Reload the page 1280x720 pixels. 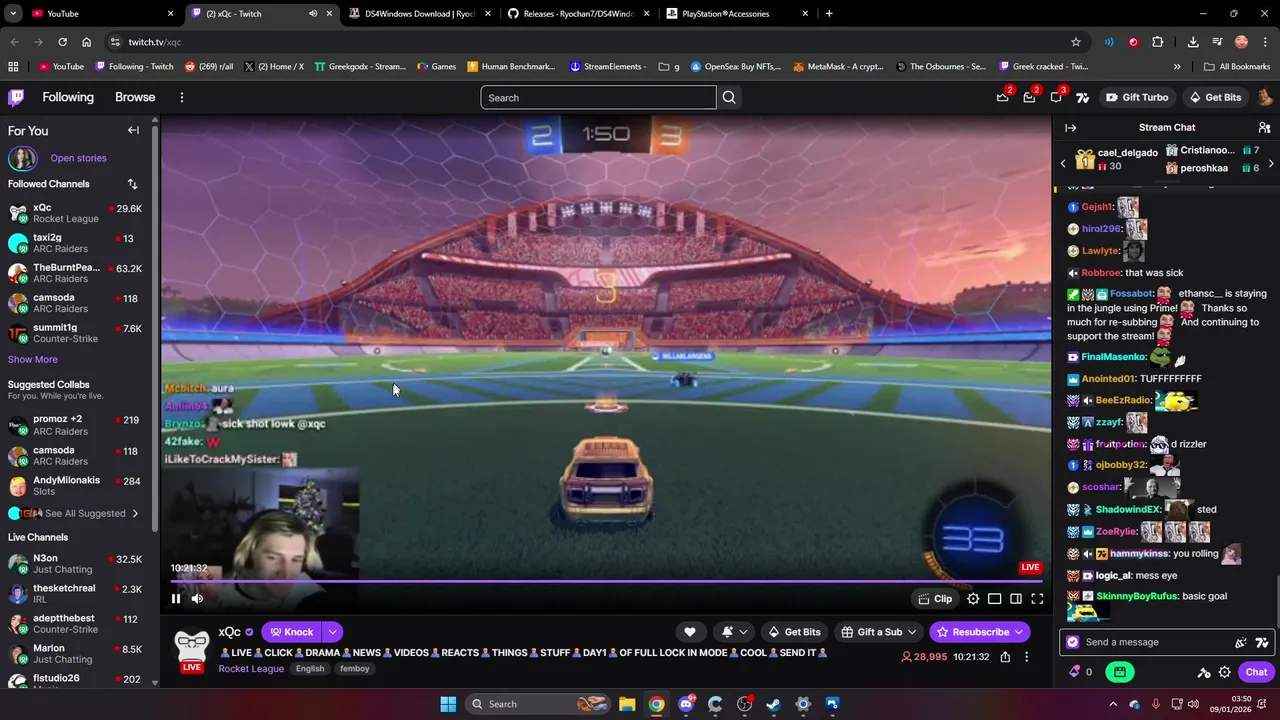62,42
